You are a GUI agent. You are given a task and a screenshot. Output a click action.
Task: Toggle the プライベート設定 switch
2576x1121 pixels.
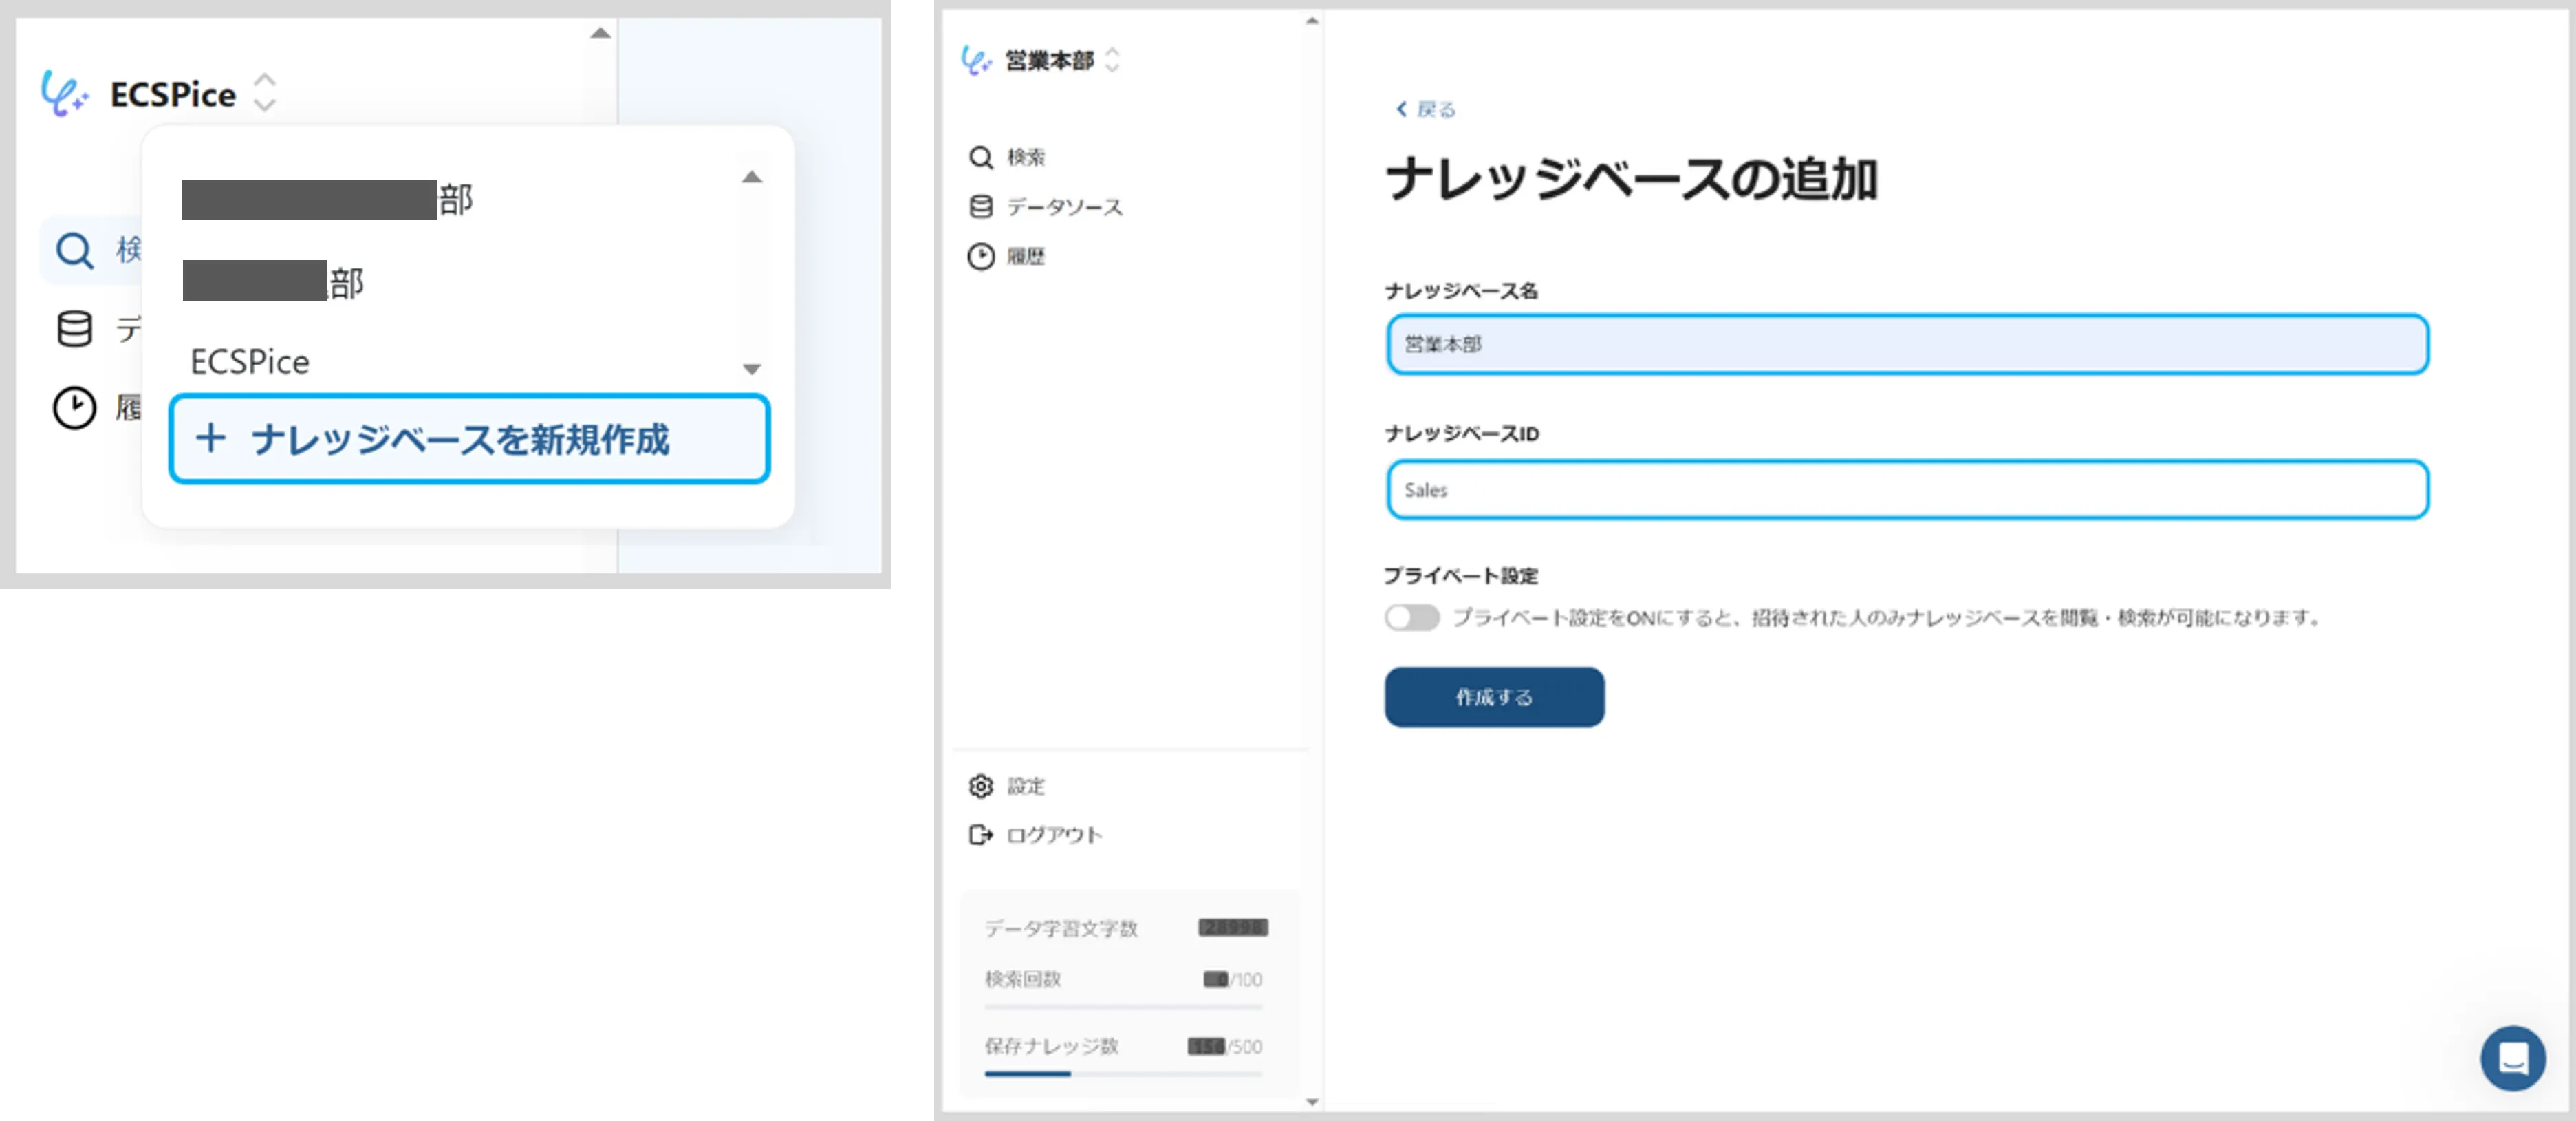pos(1411,618)
